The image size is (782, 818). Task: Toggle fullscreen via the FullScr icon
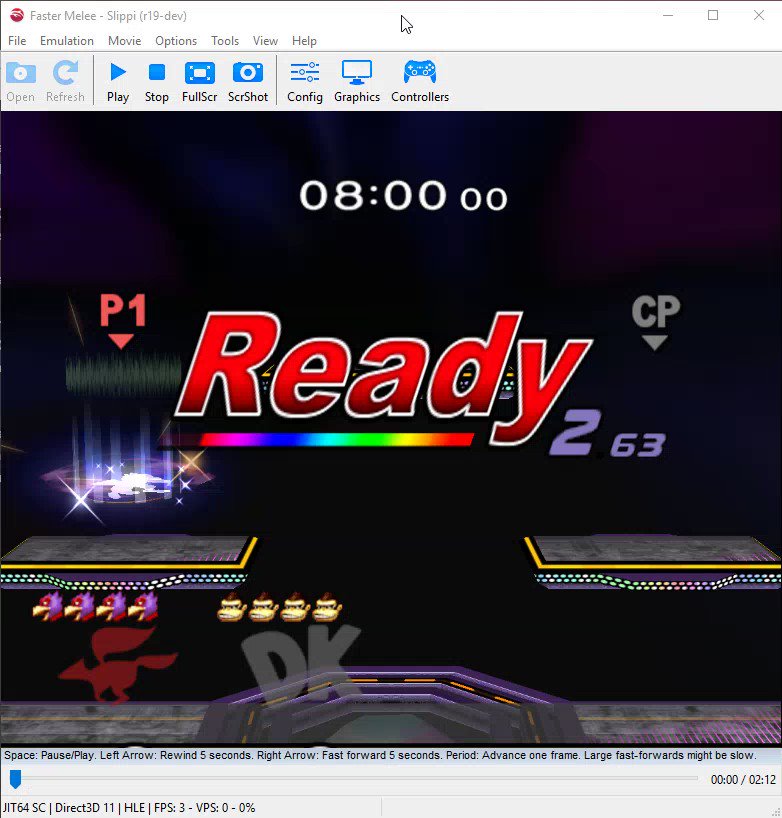tap(199, 82)
